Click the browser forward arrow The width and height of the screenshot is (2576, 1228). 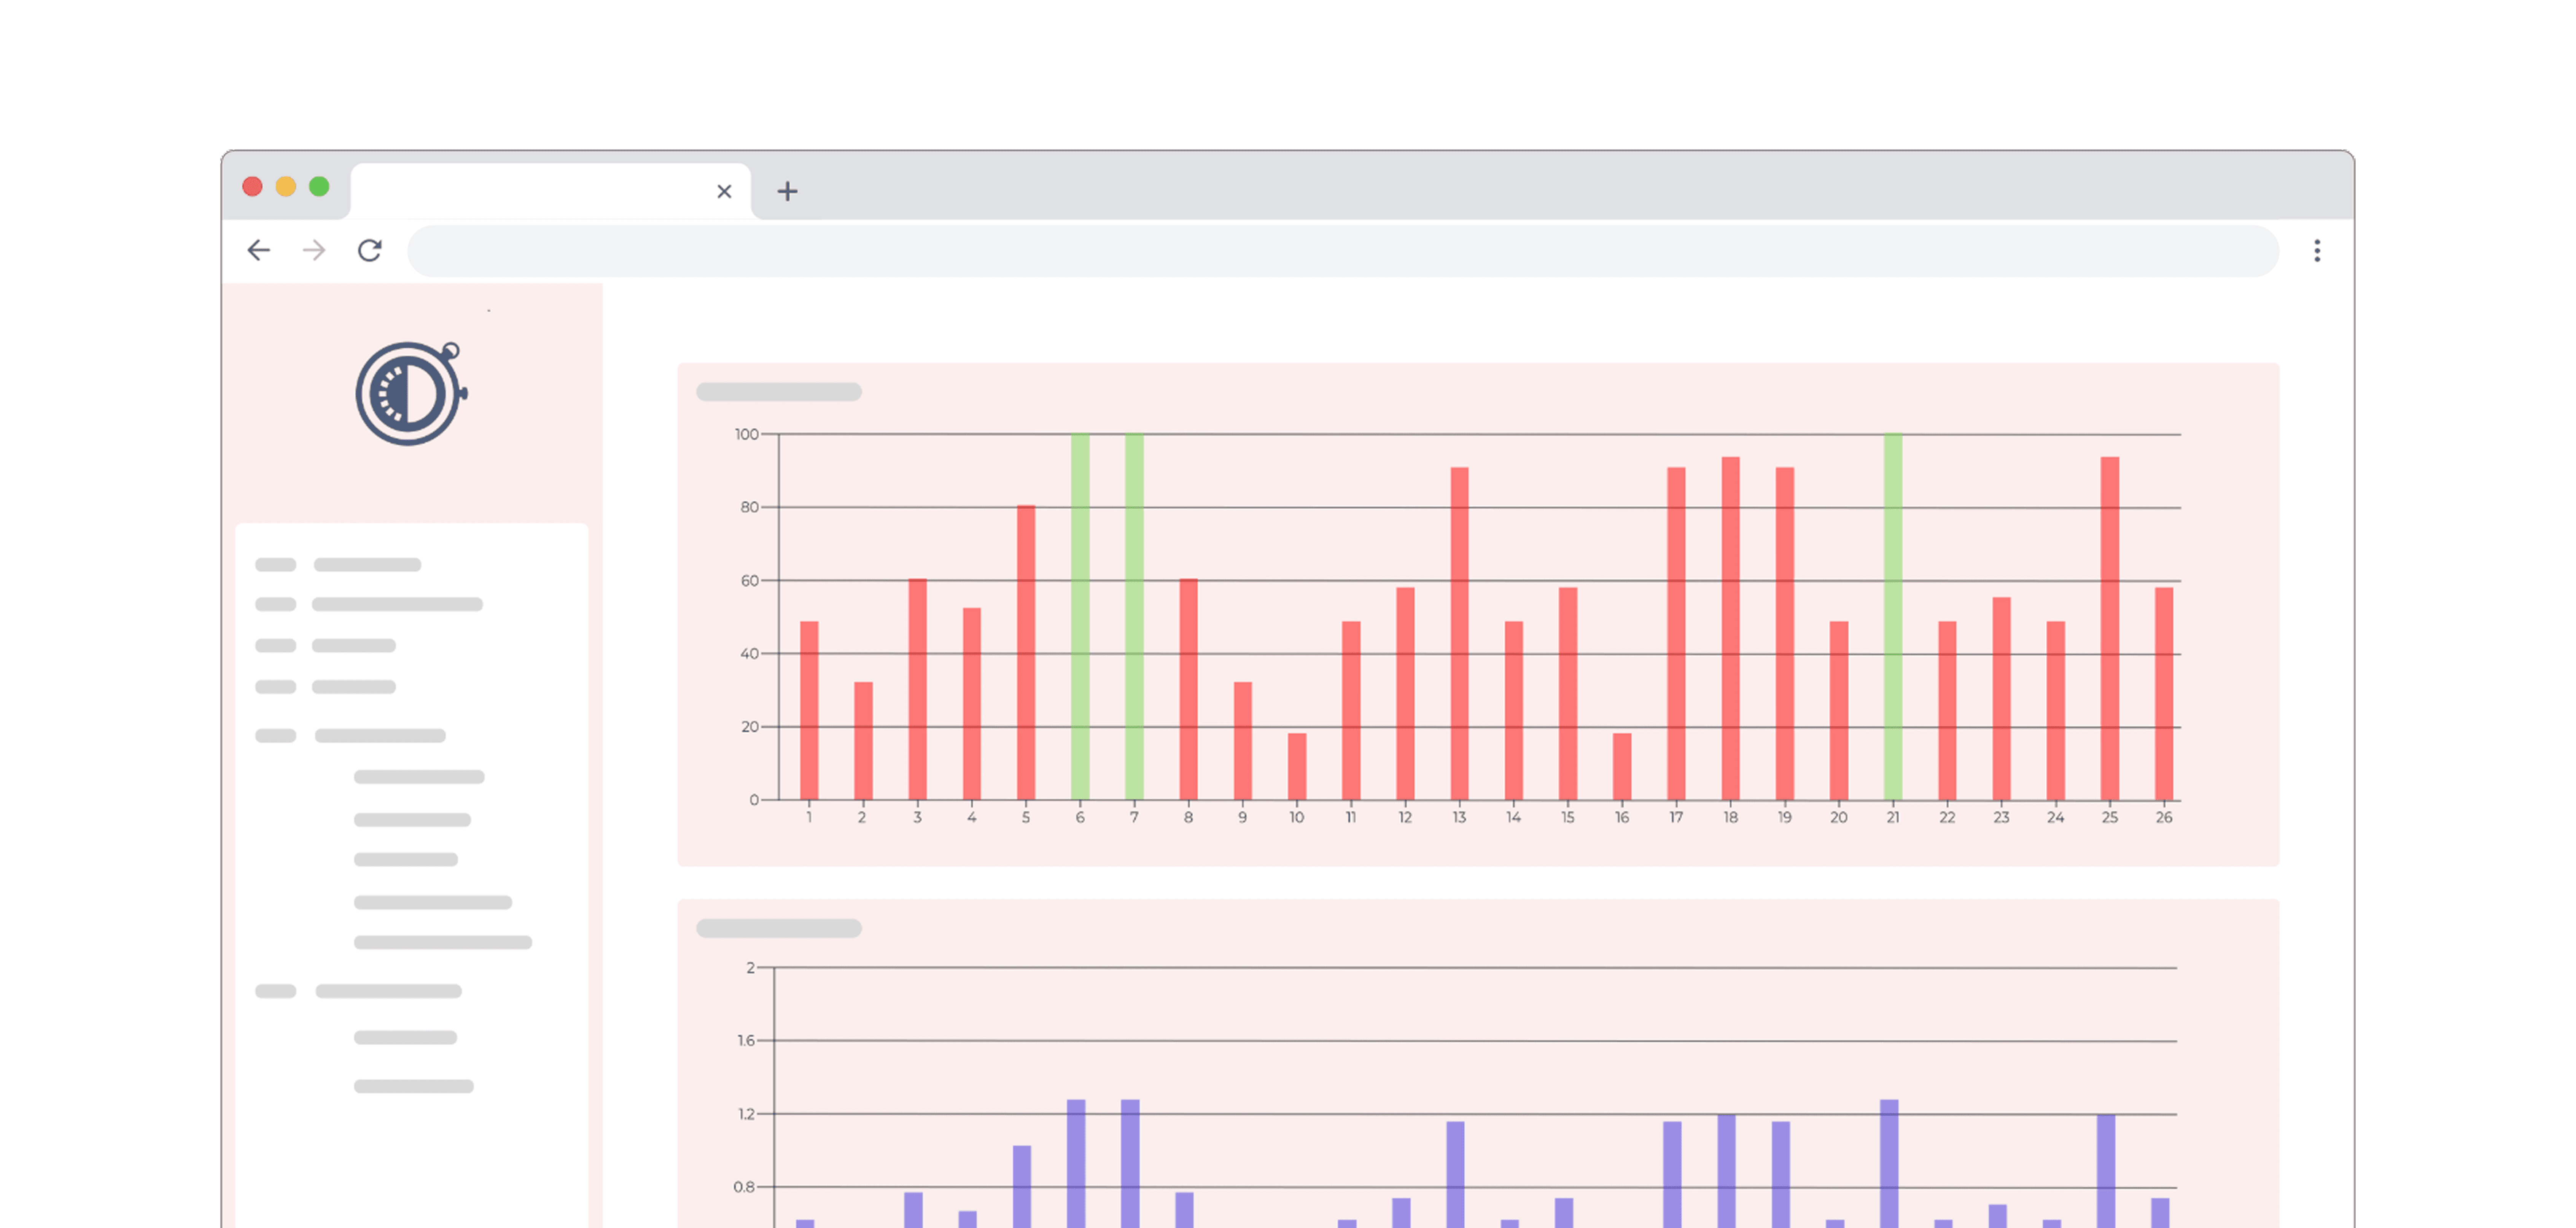[314, 250]
